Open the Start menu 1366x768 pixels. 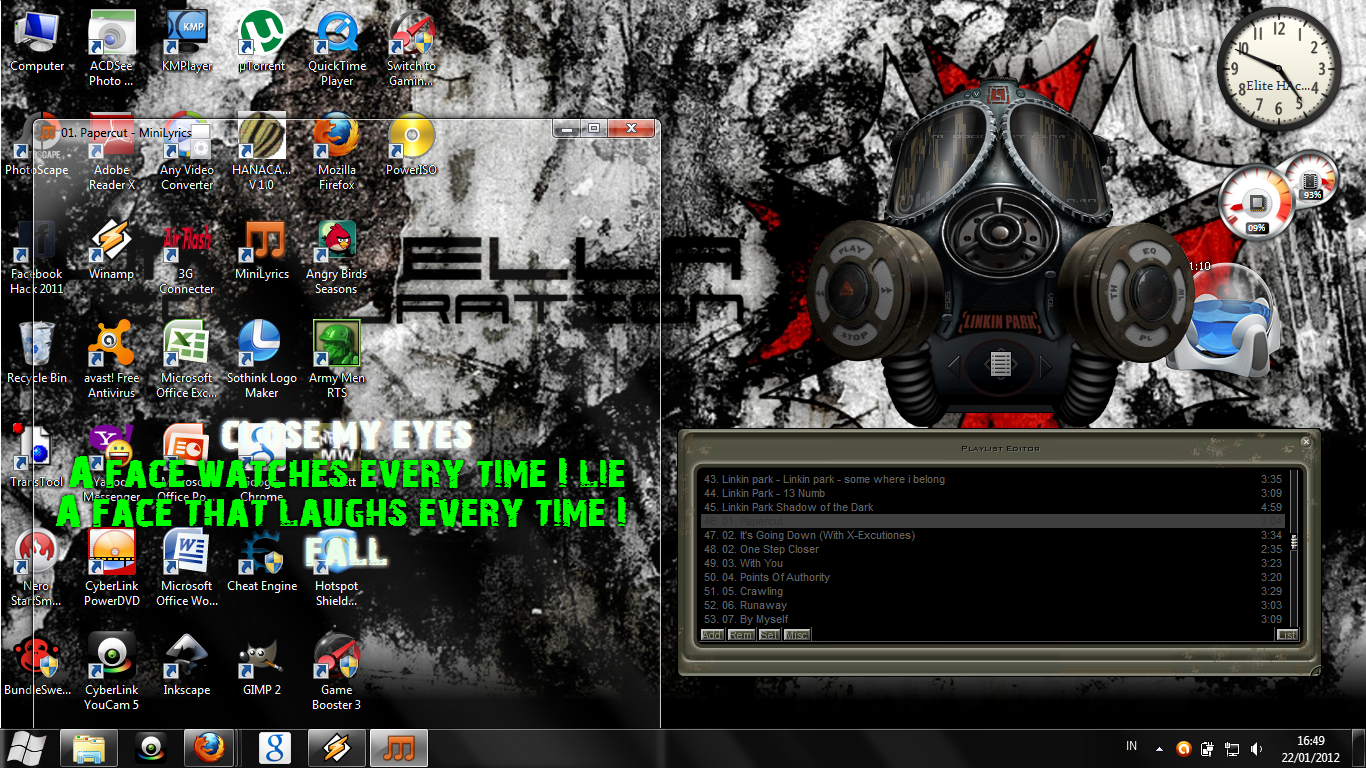27,748
